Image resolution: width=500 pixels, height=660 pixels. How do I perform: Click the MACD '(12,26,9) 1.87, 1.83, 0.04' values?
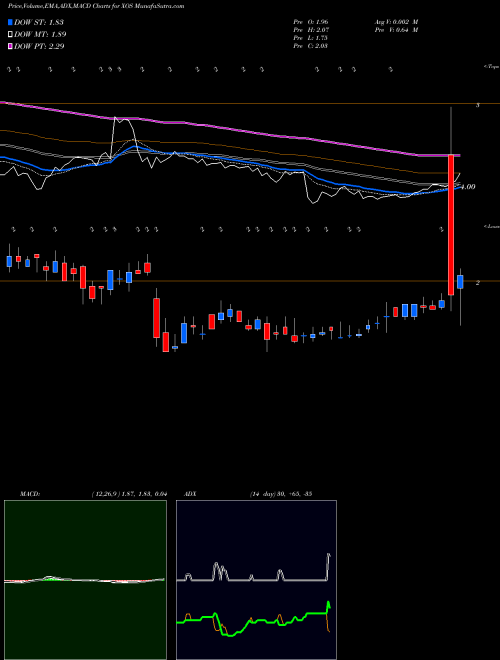click(129, 494)
